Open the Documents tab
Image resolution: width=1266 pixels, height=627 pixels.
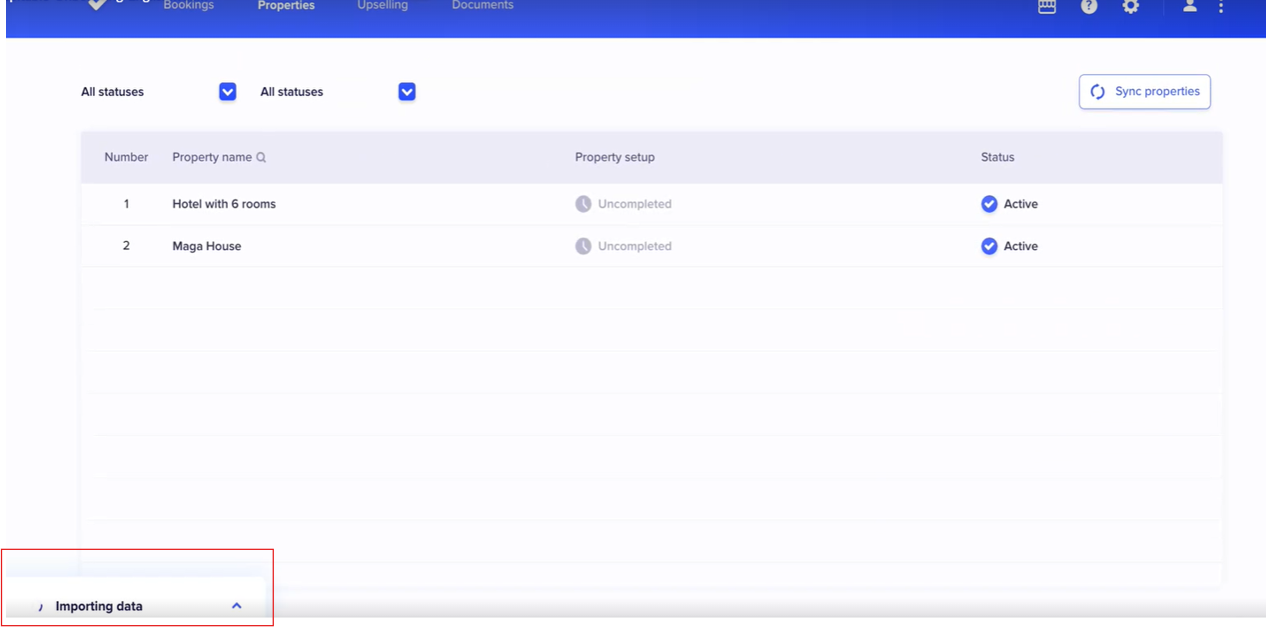tap(482, 6)
